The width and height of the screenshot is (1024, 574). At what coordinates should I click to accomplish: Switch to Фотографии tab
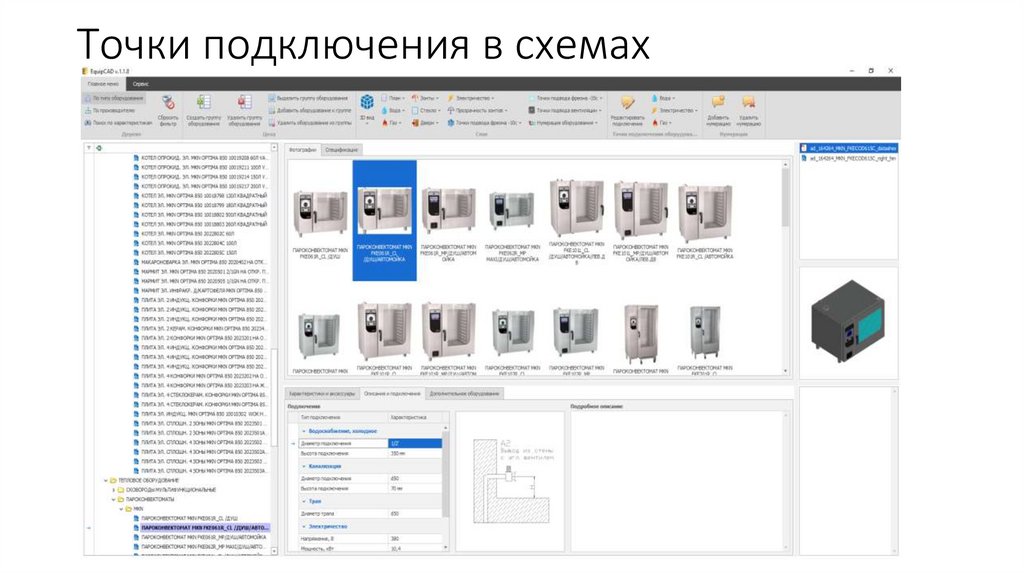pyautogui.click(x=303, y=150)
